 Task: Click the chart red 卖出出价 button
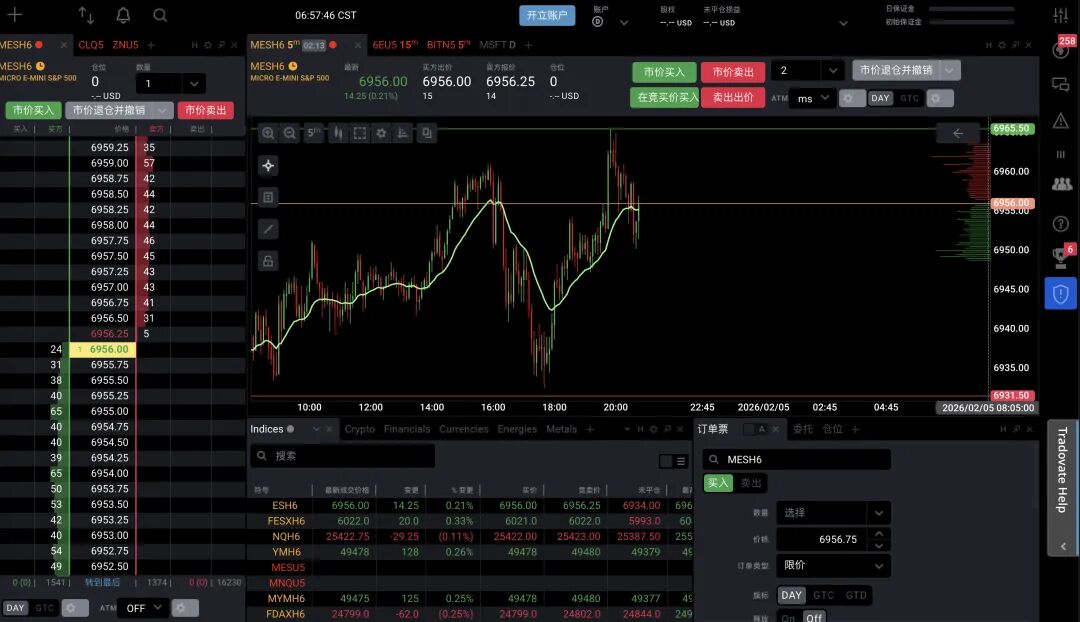pos(733,97)
